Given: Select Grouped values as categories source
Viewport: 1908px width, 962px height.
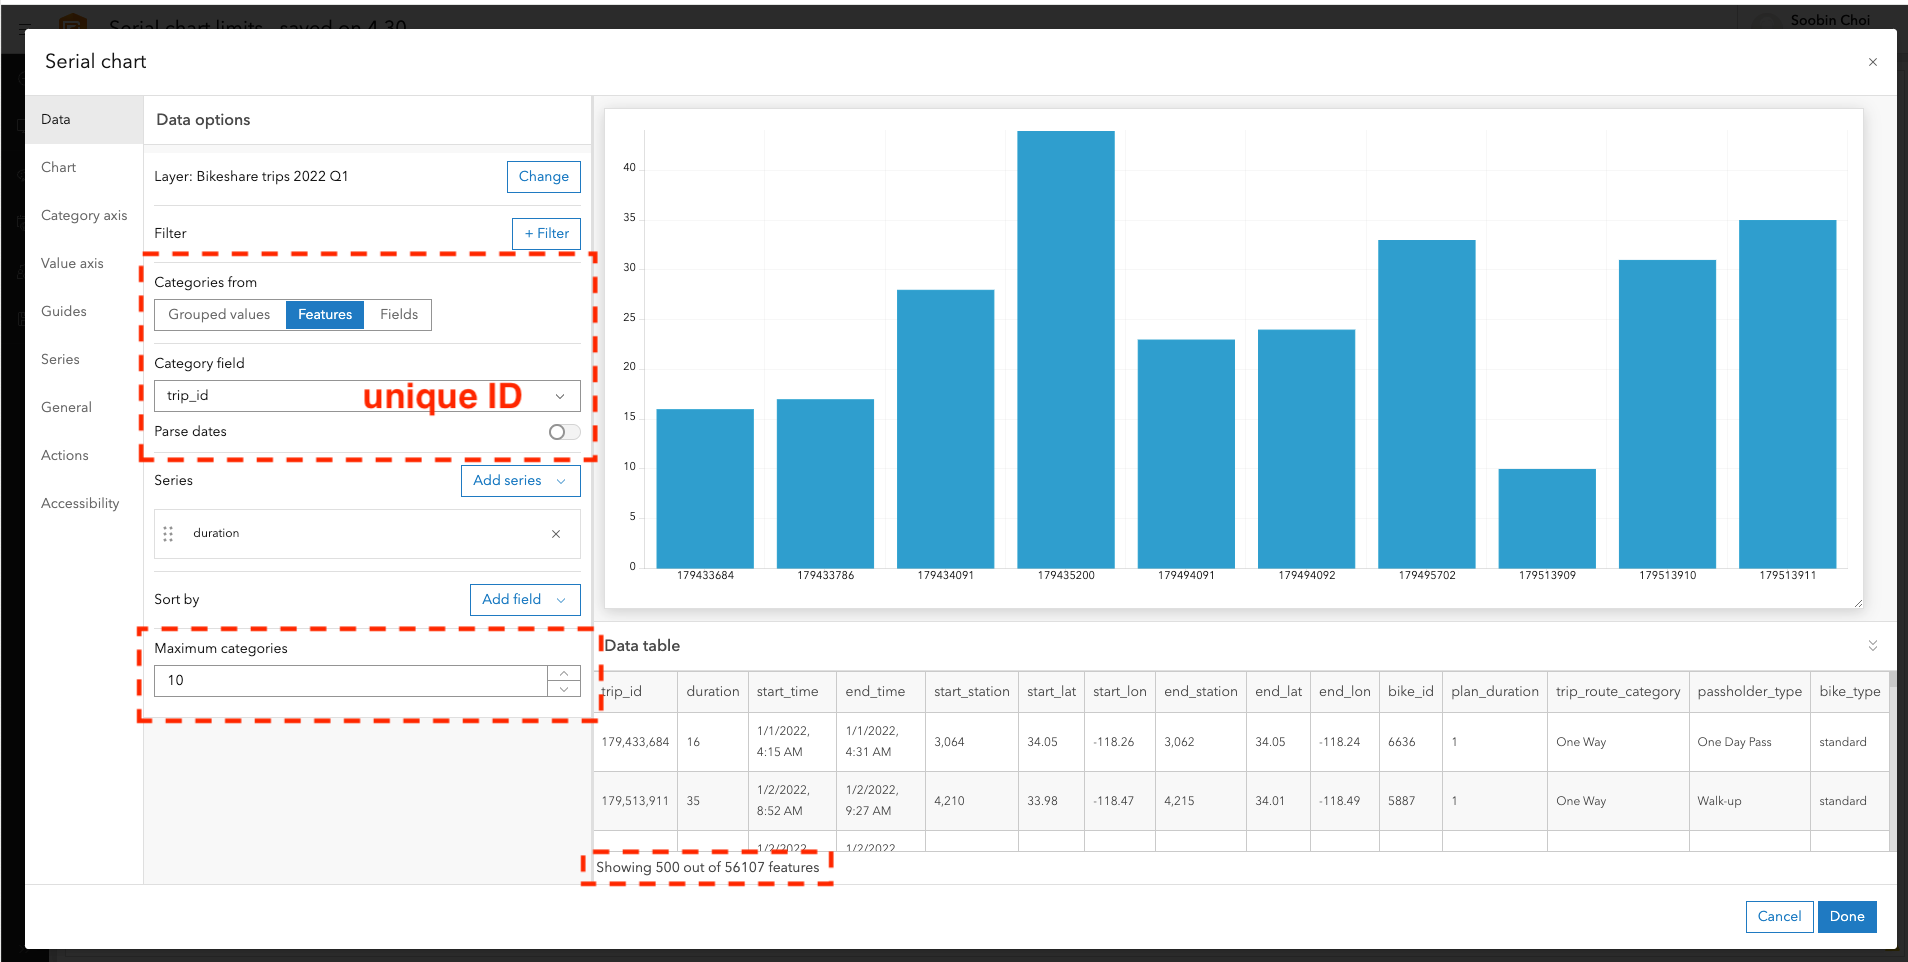Looking at the screenshot, I should click(x=219, y=314).
